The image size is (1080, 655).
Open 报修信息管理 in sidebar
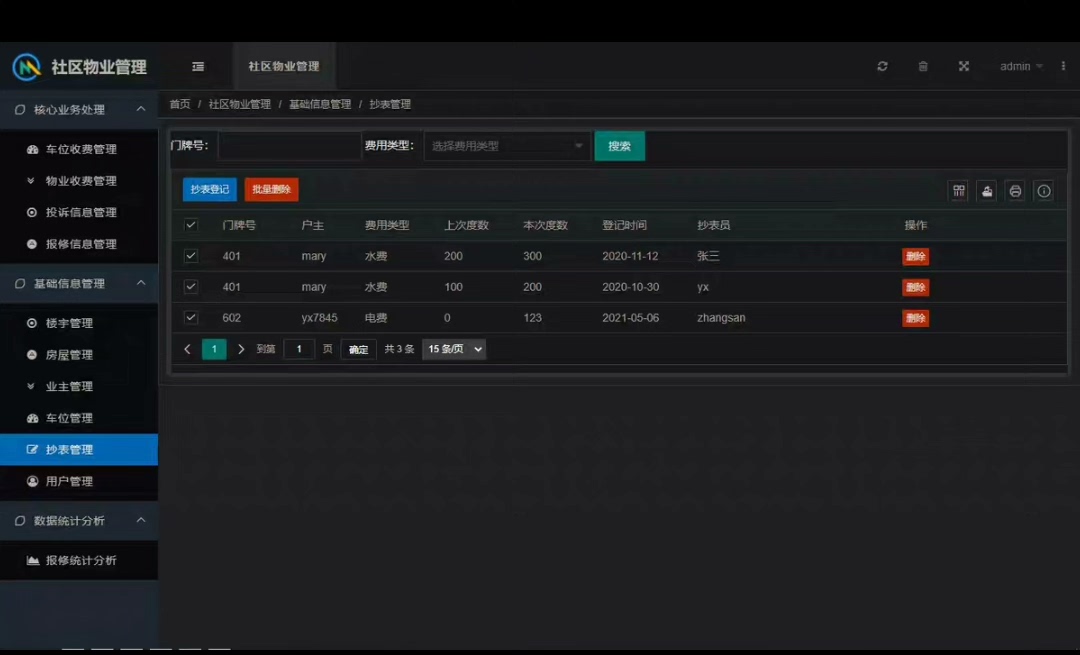(x=79, y=244)
